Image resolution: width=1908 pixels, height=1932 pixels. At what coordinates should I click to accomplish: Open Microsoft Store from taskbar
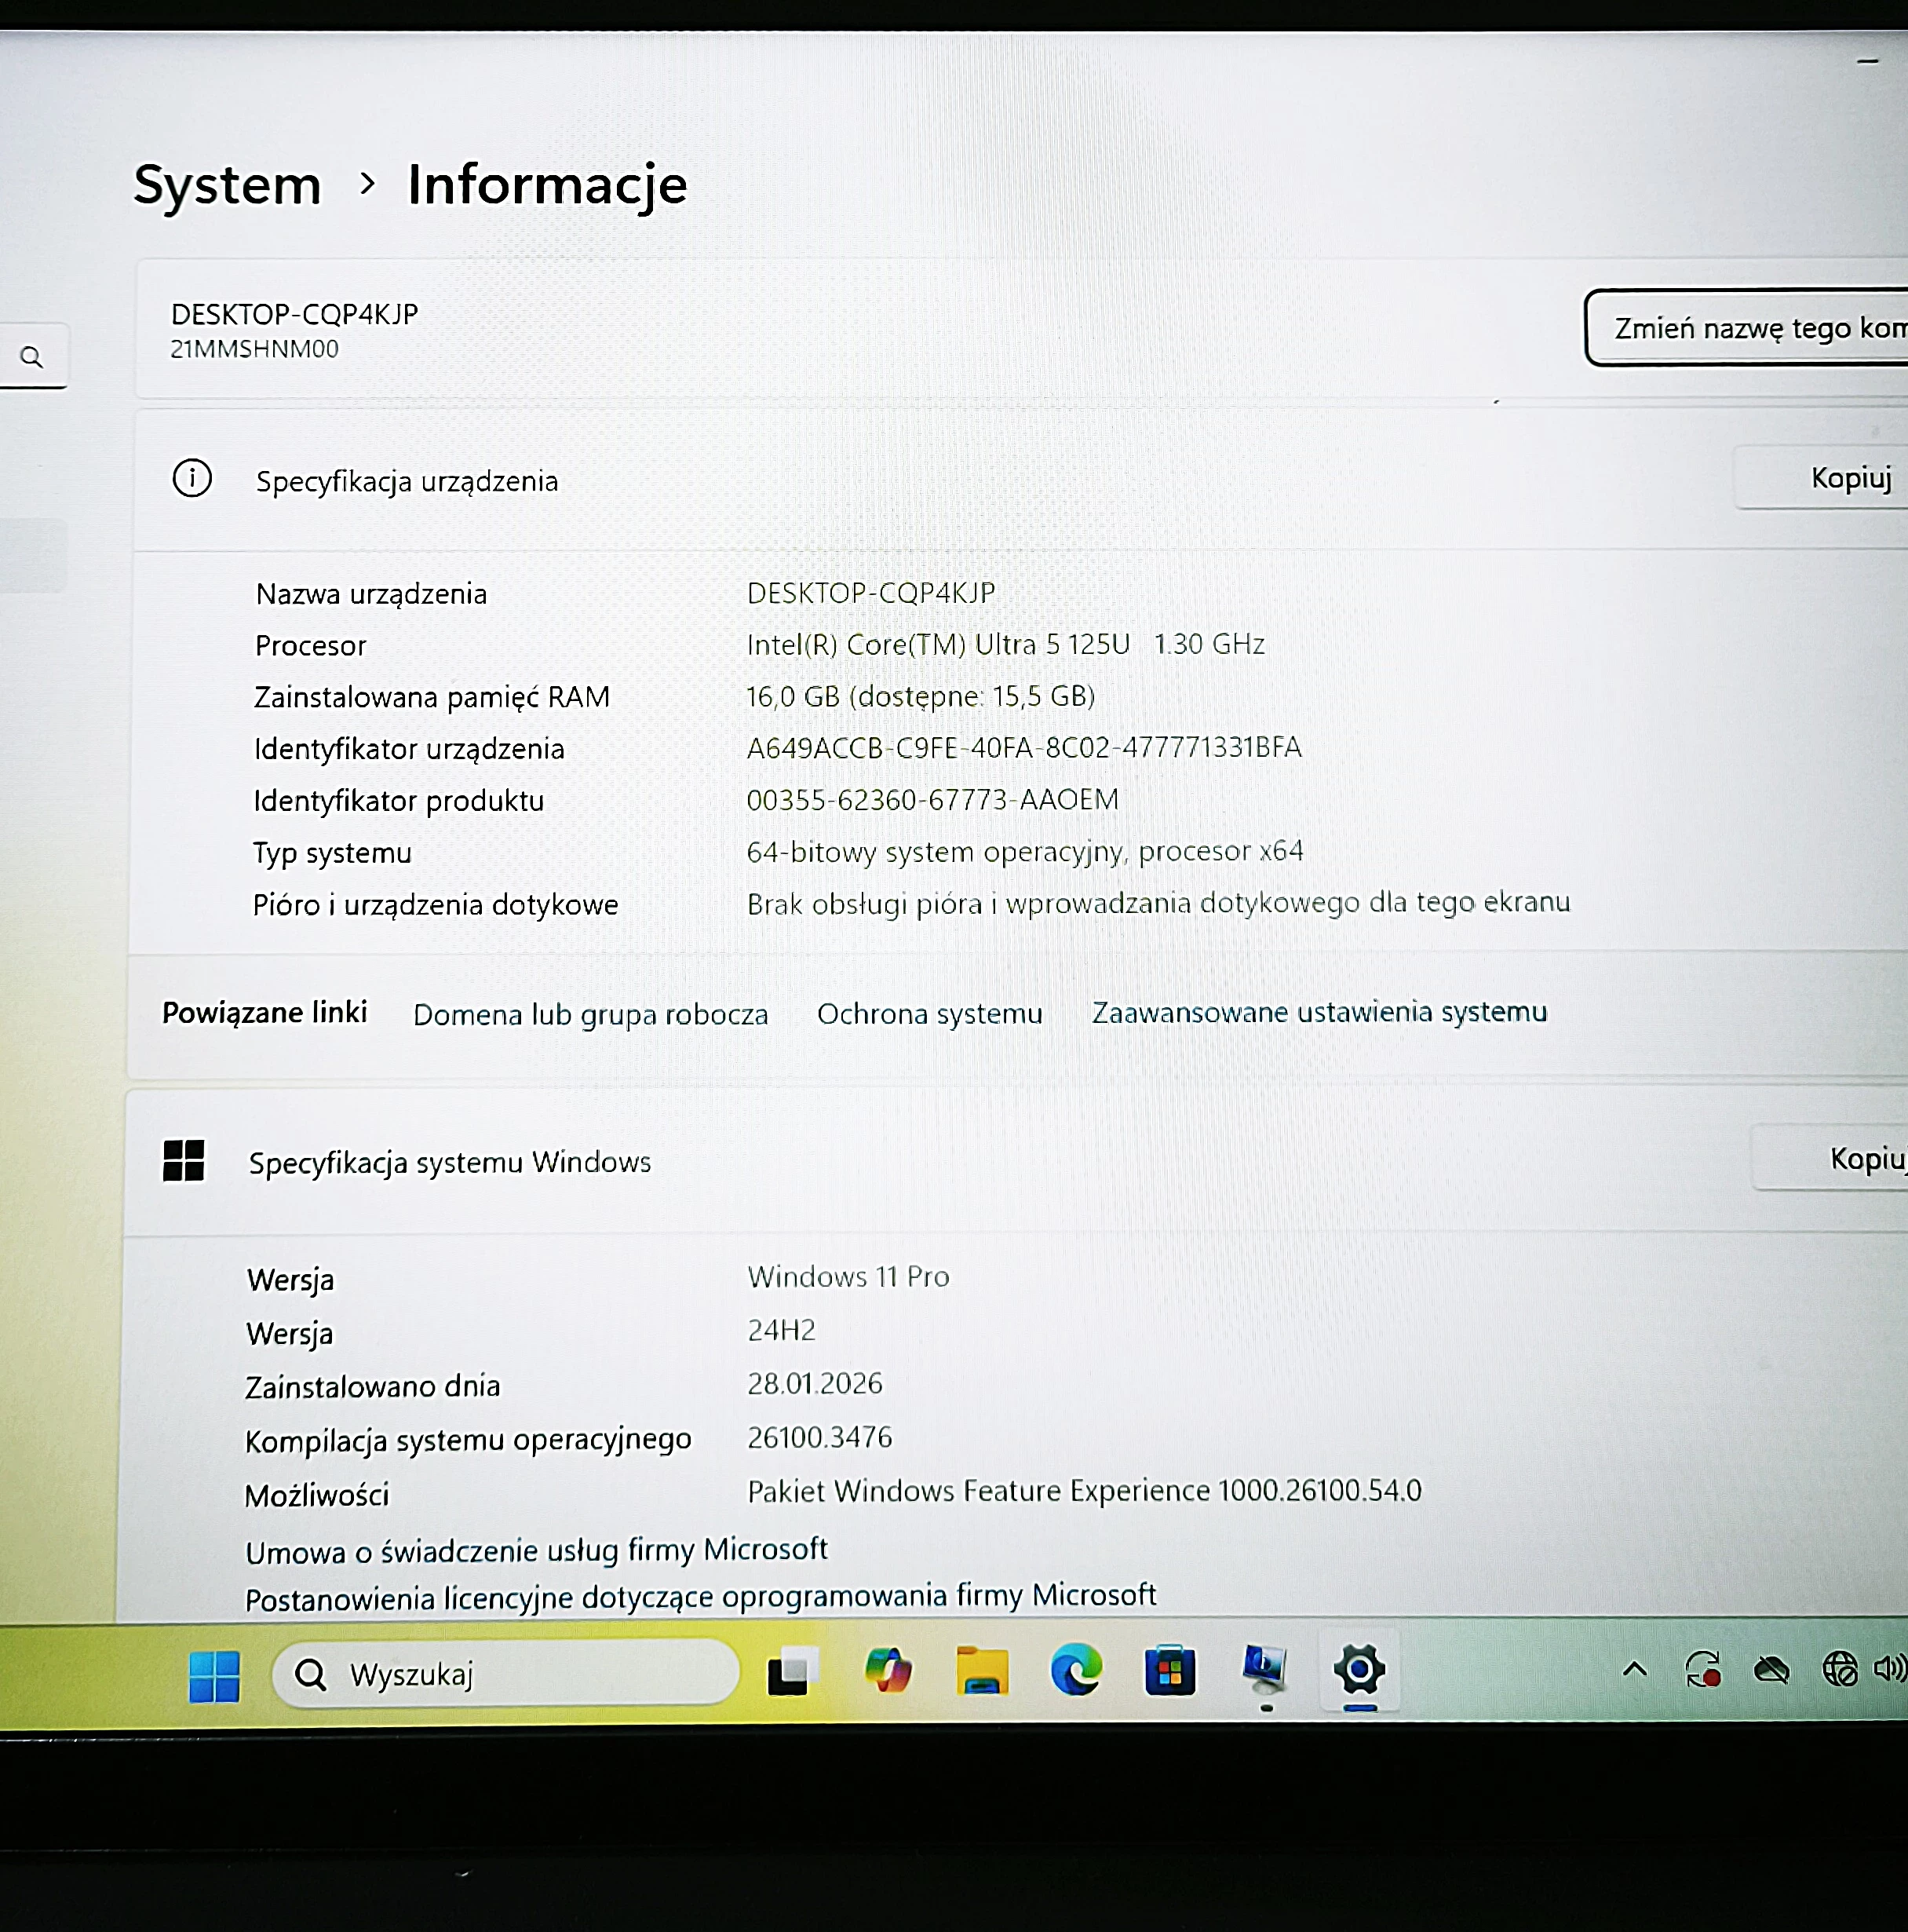(x=1170, y=1670)
